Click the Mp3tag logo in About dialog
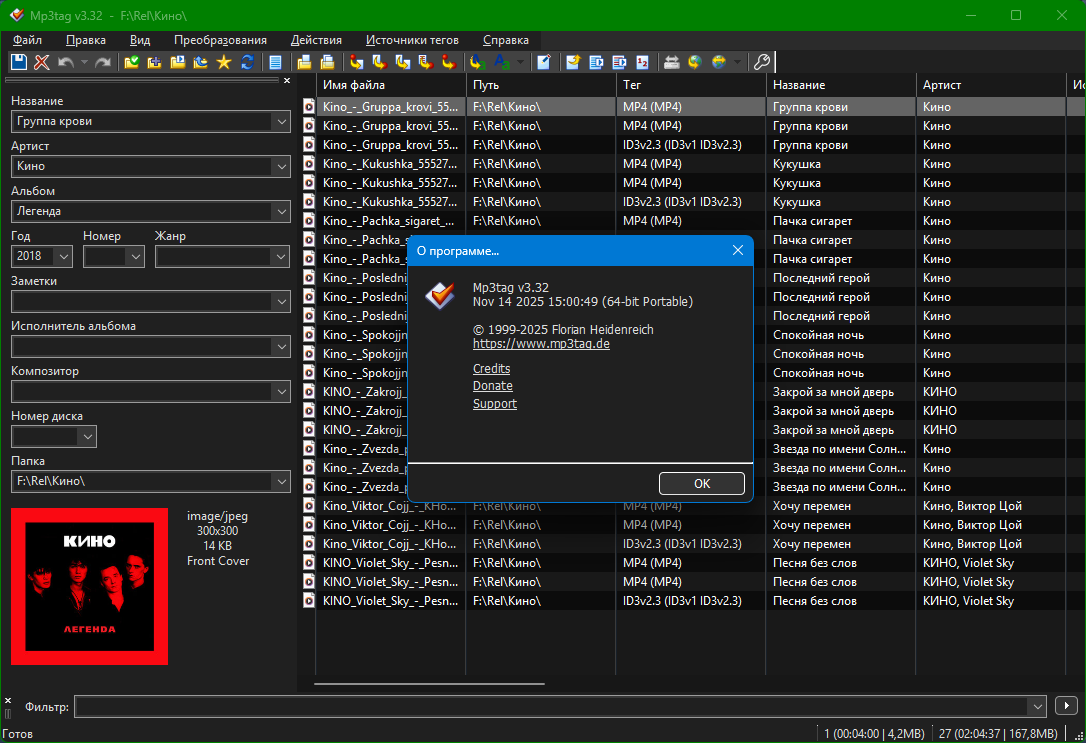 pos(439,295)
